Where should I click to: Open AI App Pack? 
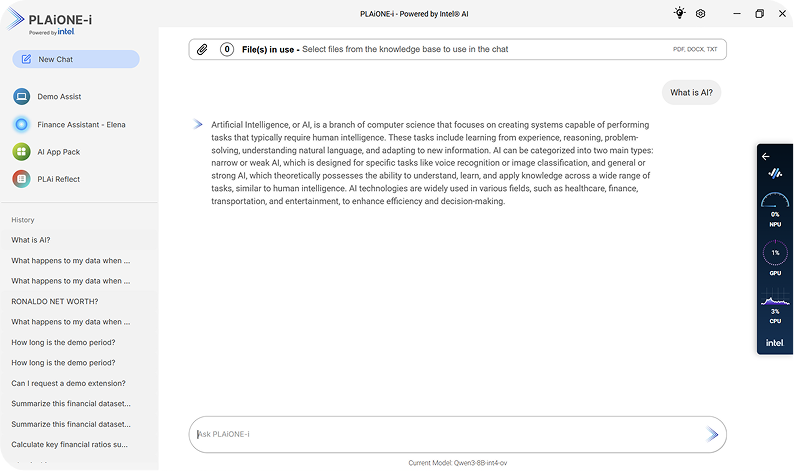[58, 152]
